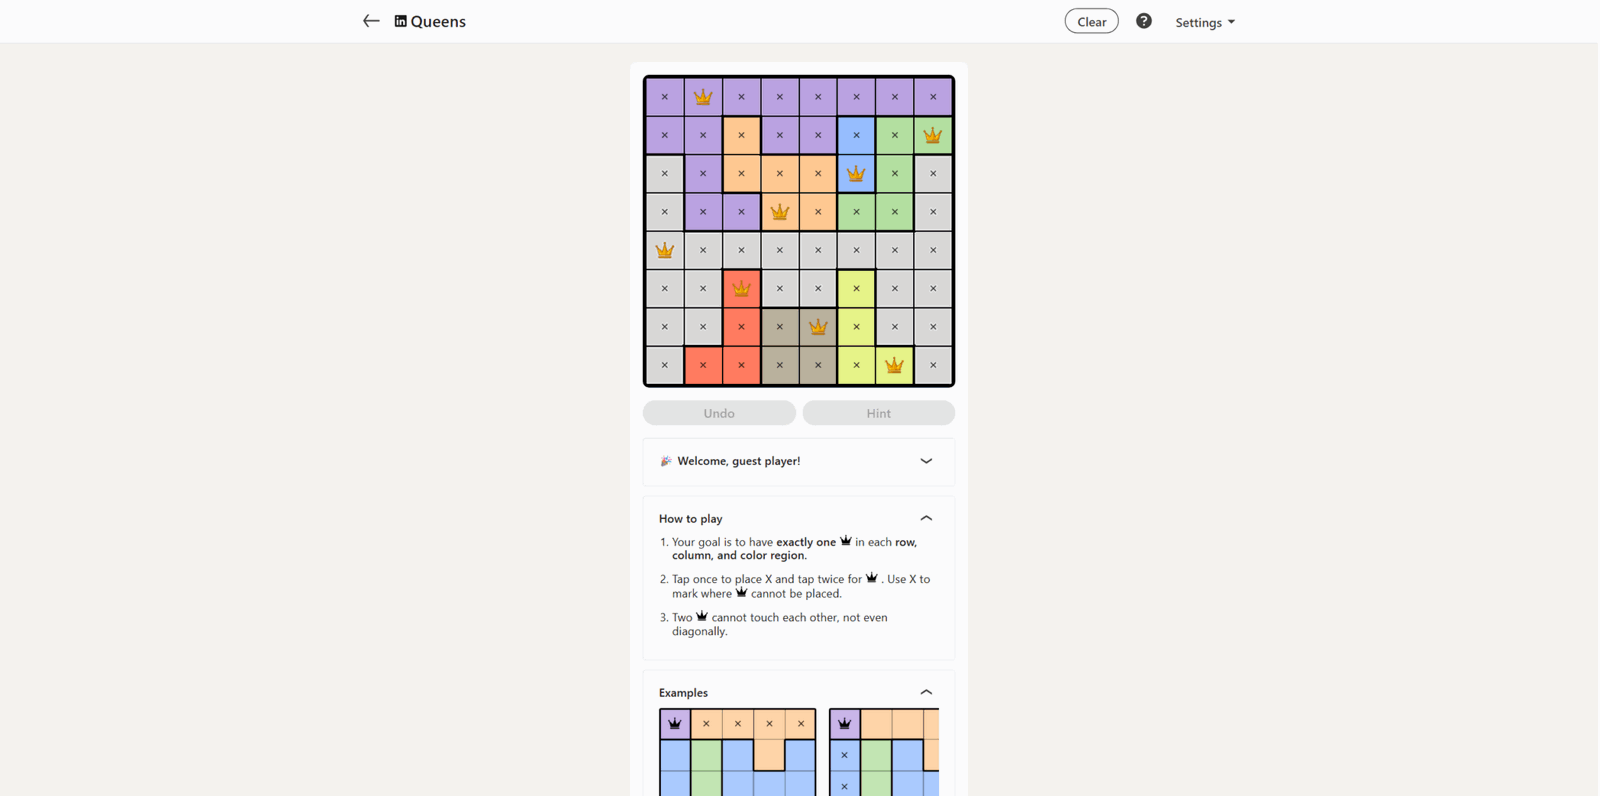Image resolution: width=1600 pixels, height=796 pixels.
Task: Open the Settings dropdown
Action: tap(1205, 22)
